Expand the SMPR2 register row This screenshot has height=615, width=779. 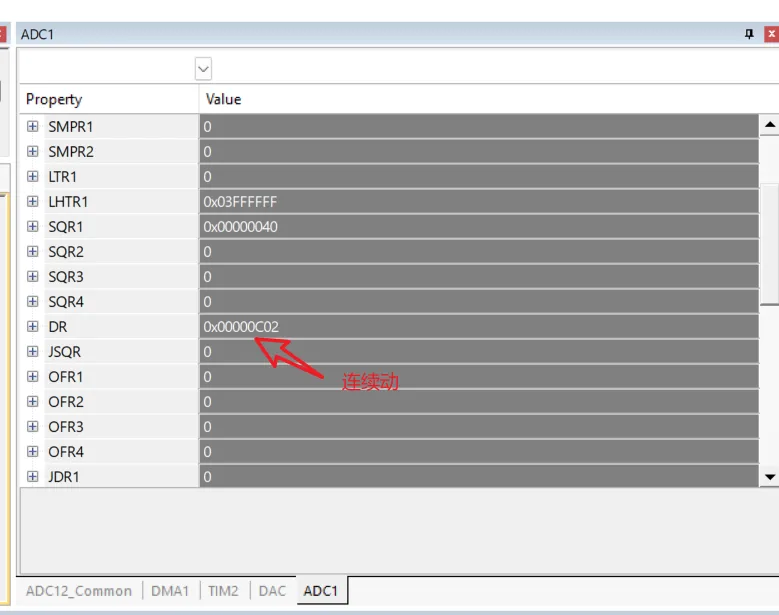(32, 151)
